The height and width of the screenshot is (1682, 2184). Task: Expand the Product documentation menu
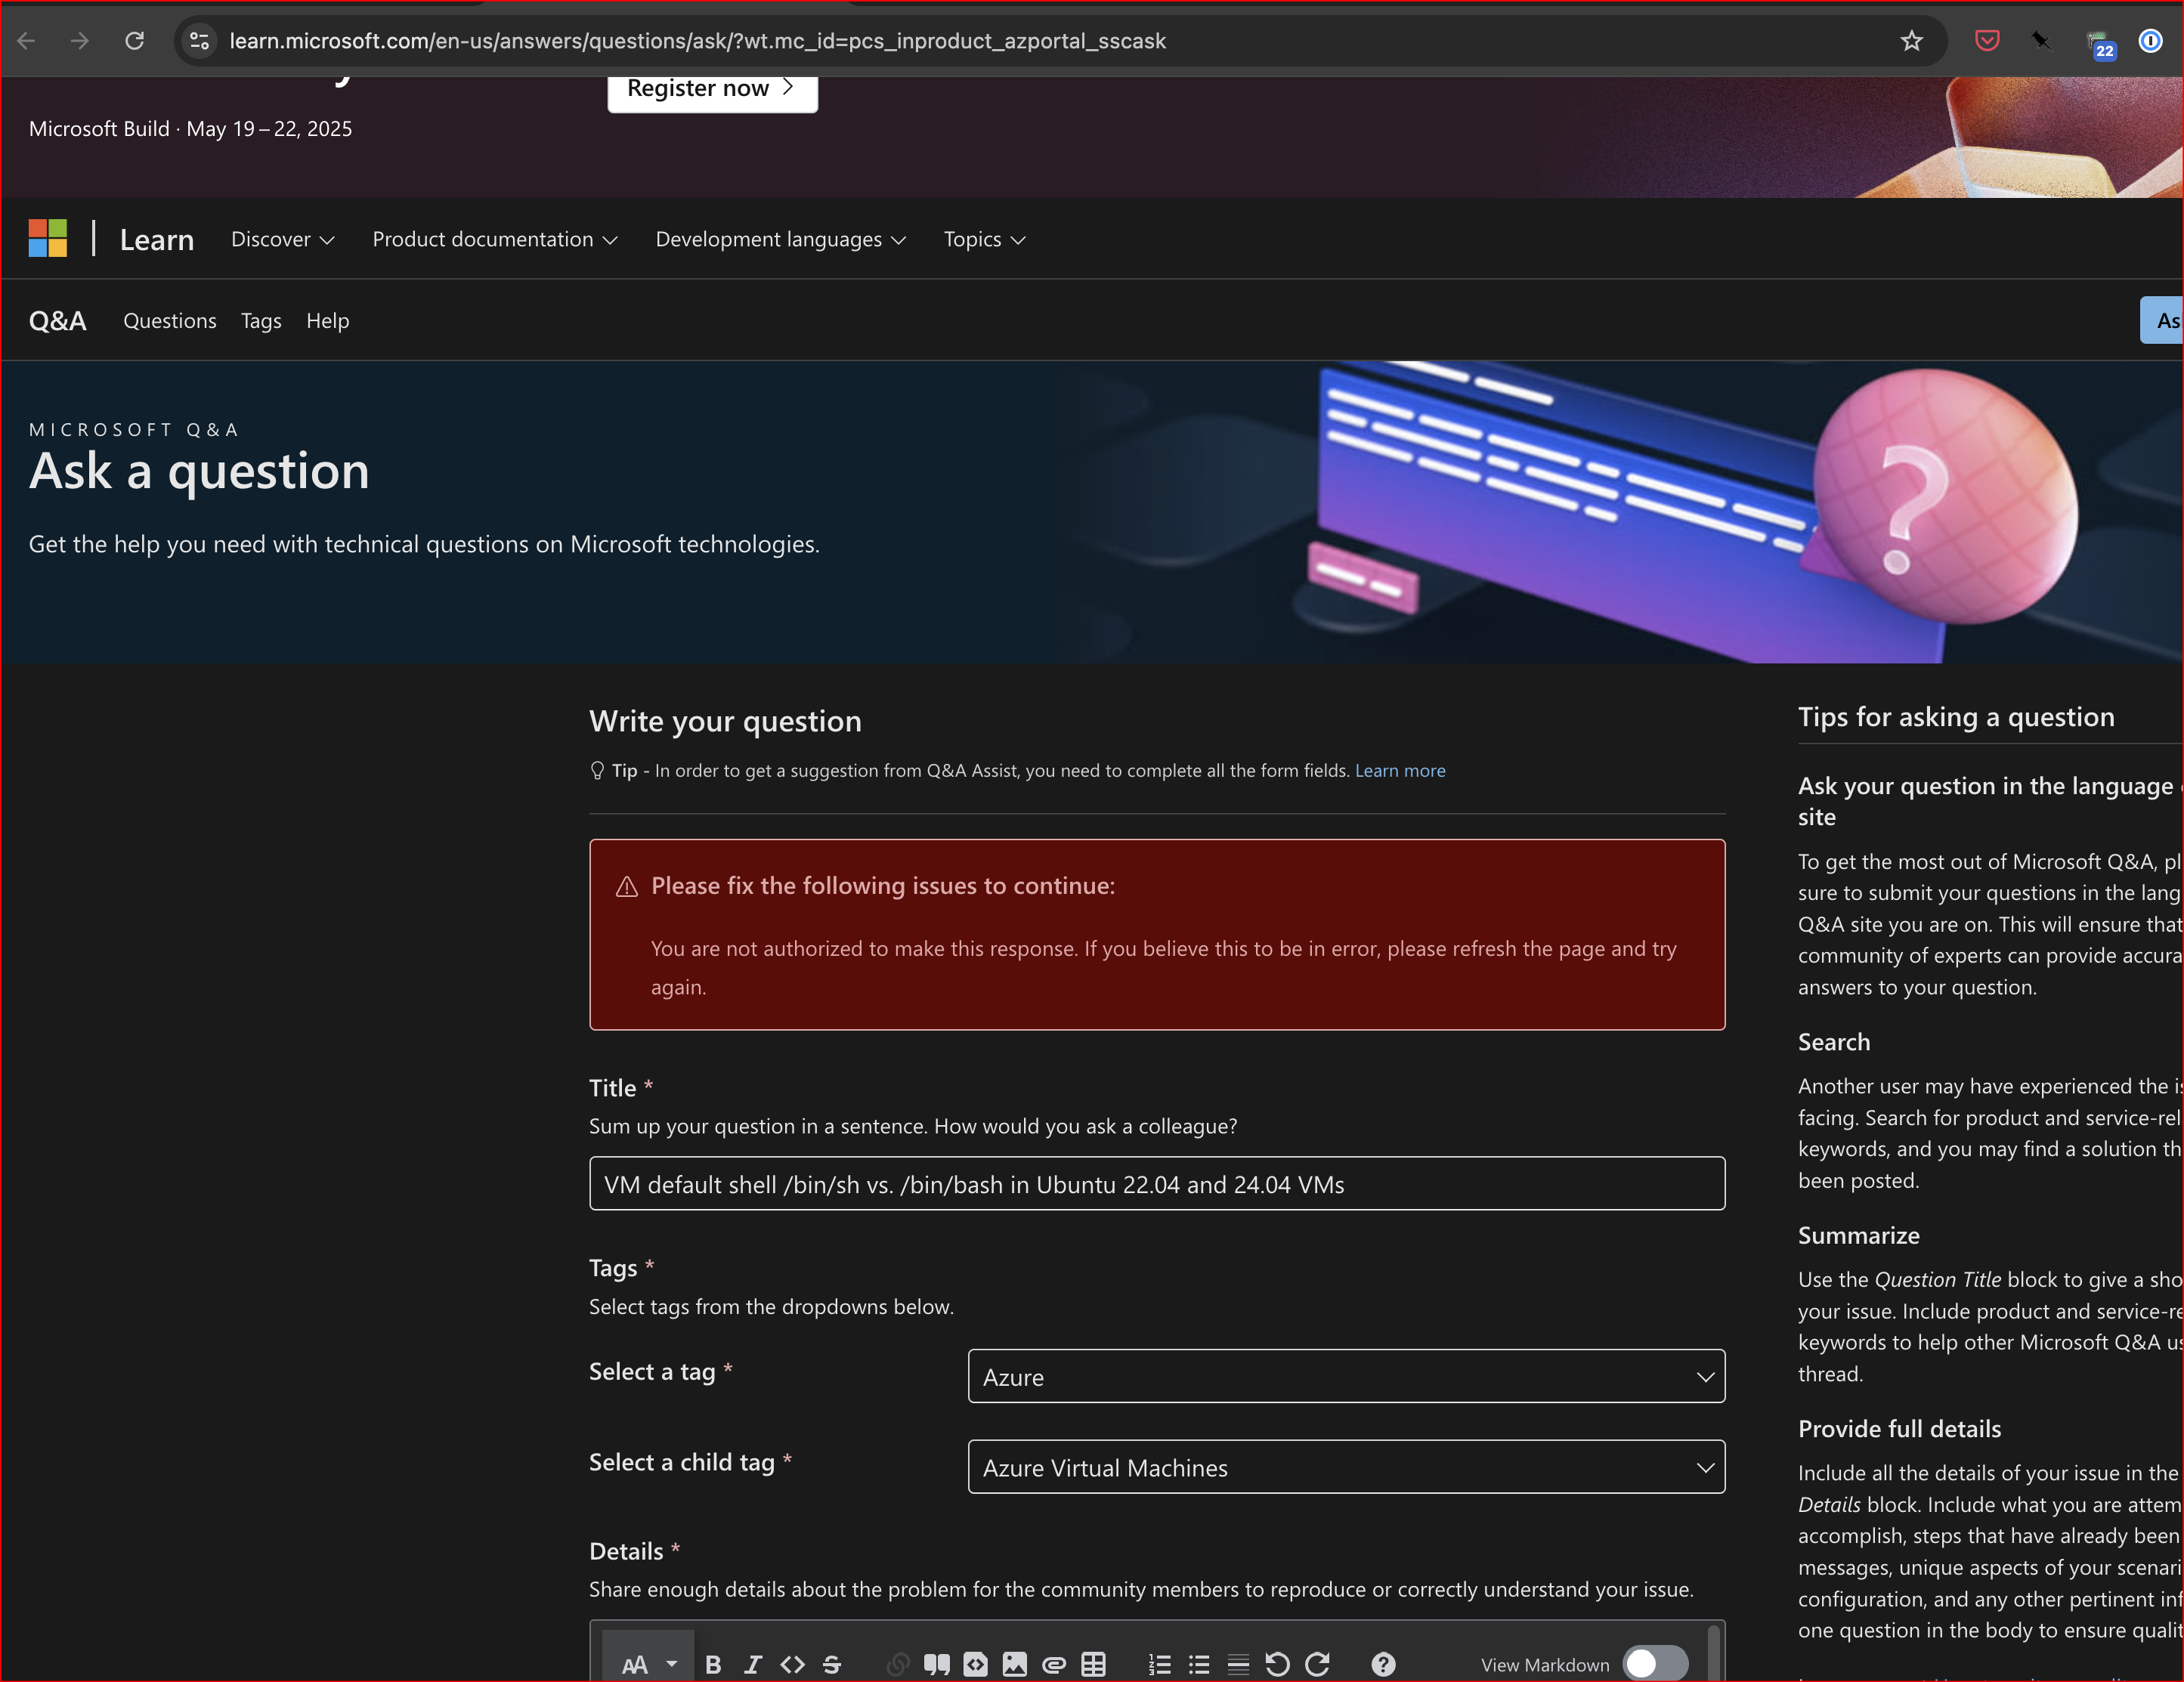(x=495, y=239)
